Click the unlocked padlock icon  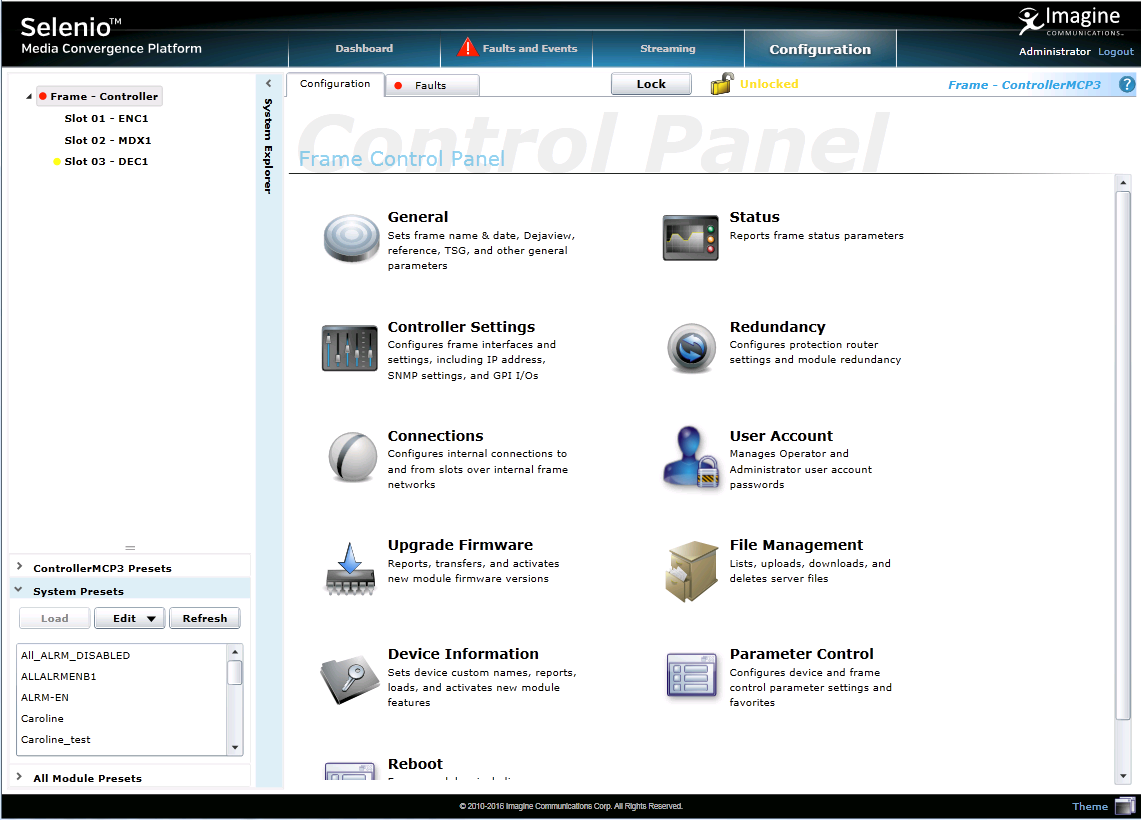coord(722,84)
